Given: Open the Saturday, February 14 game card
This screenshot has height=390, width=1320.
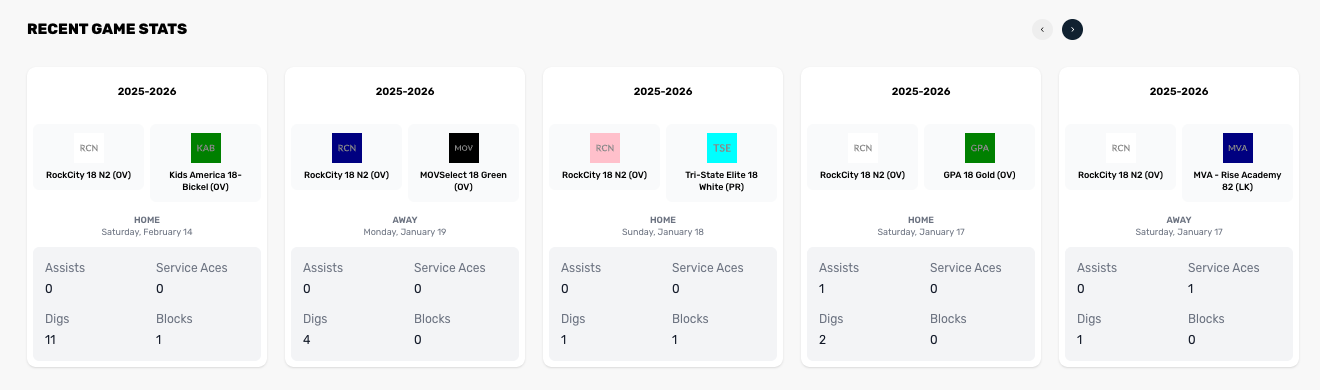Looking at the screenshot, I should [147, 217].
